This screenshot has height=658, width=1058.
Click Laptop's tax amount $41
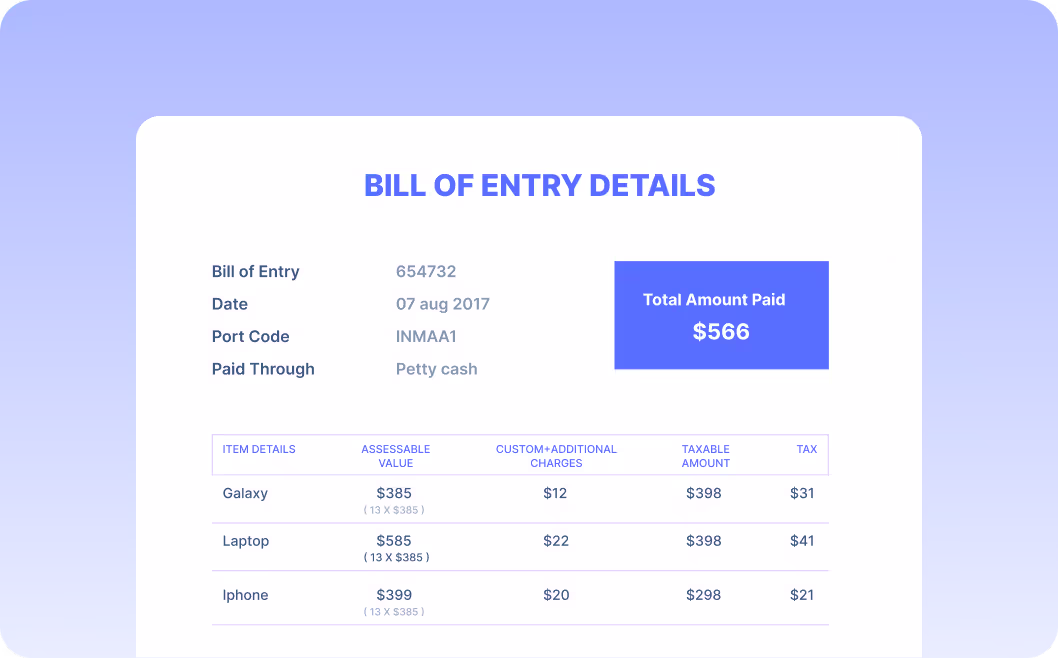pyautogui.click(x=802, y=541)
